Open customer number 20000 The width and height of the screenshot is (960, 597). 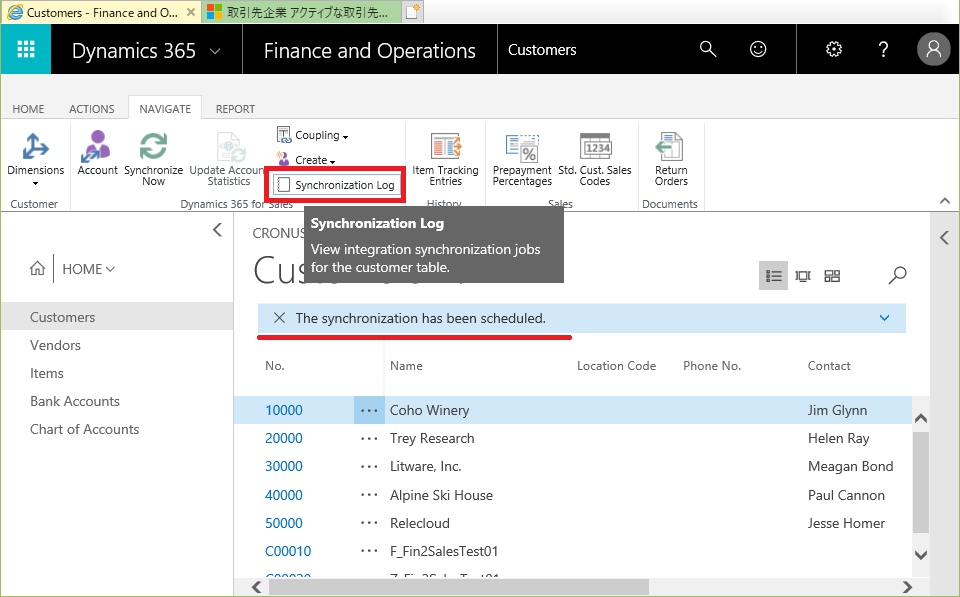[283, 438]
